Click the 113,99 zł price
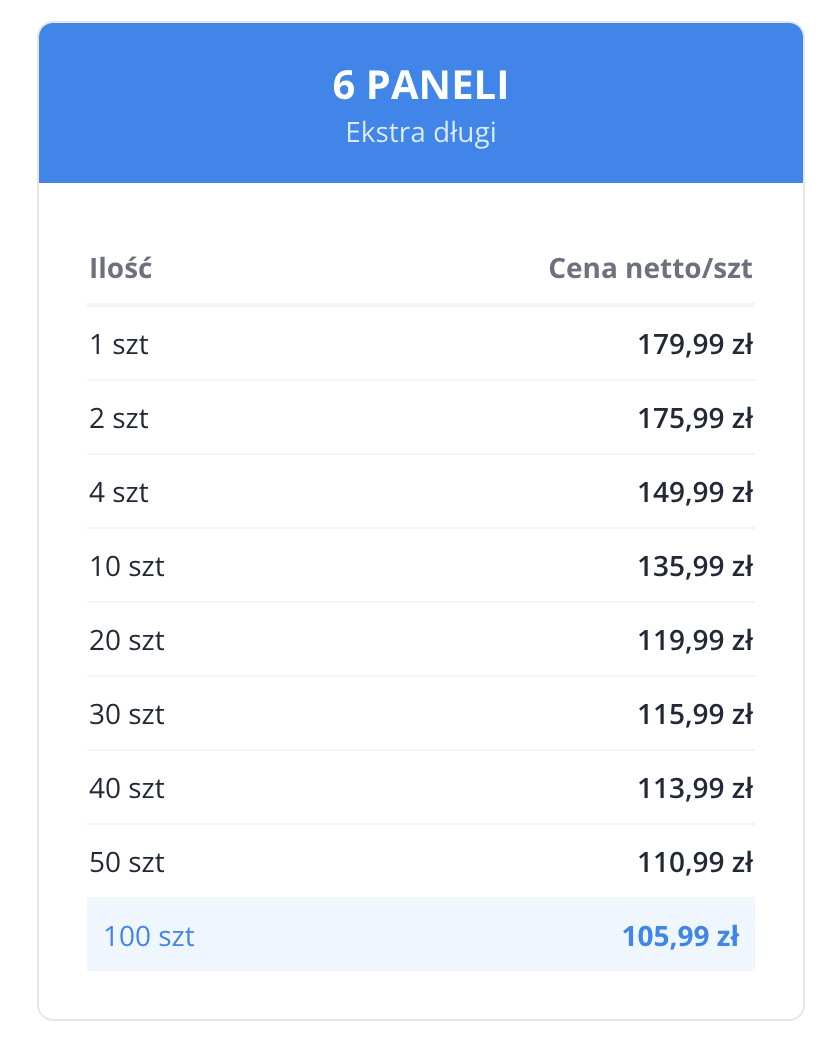The height and width of the screenshot is (1046, 822). tap(694, 789)
